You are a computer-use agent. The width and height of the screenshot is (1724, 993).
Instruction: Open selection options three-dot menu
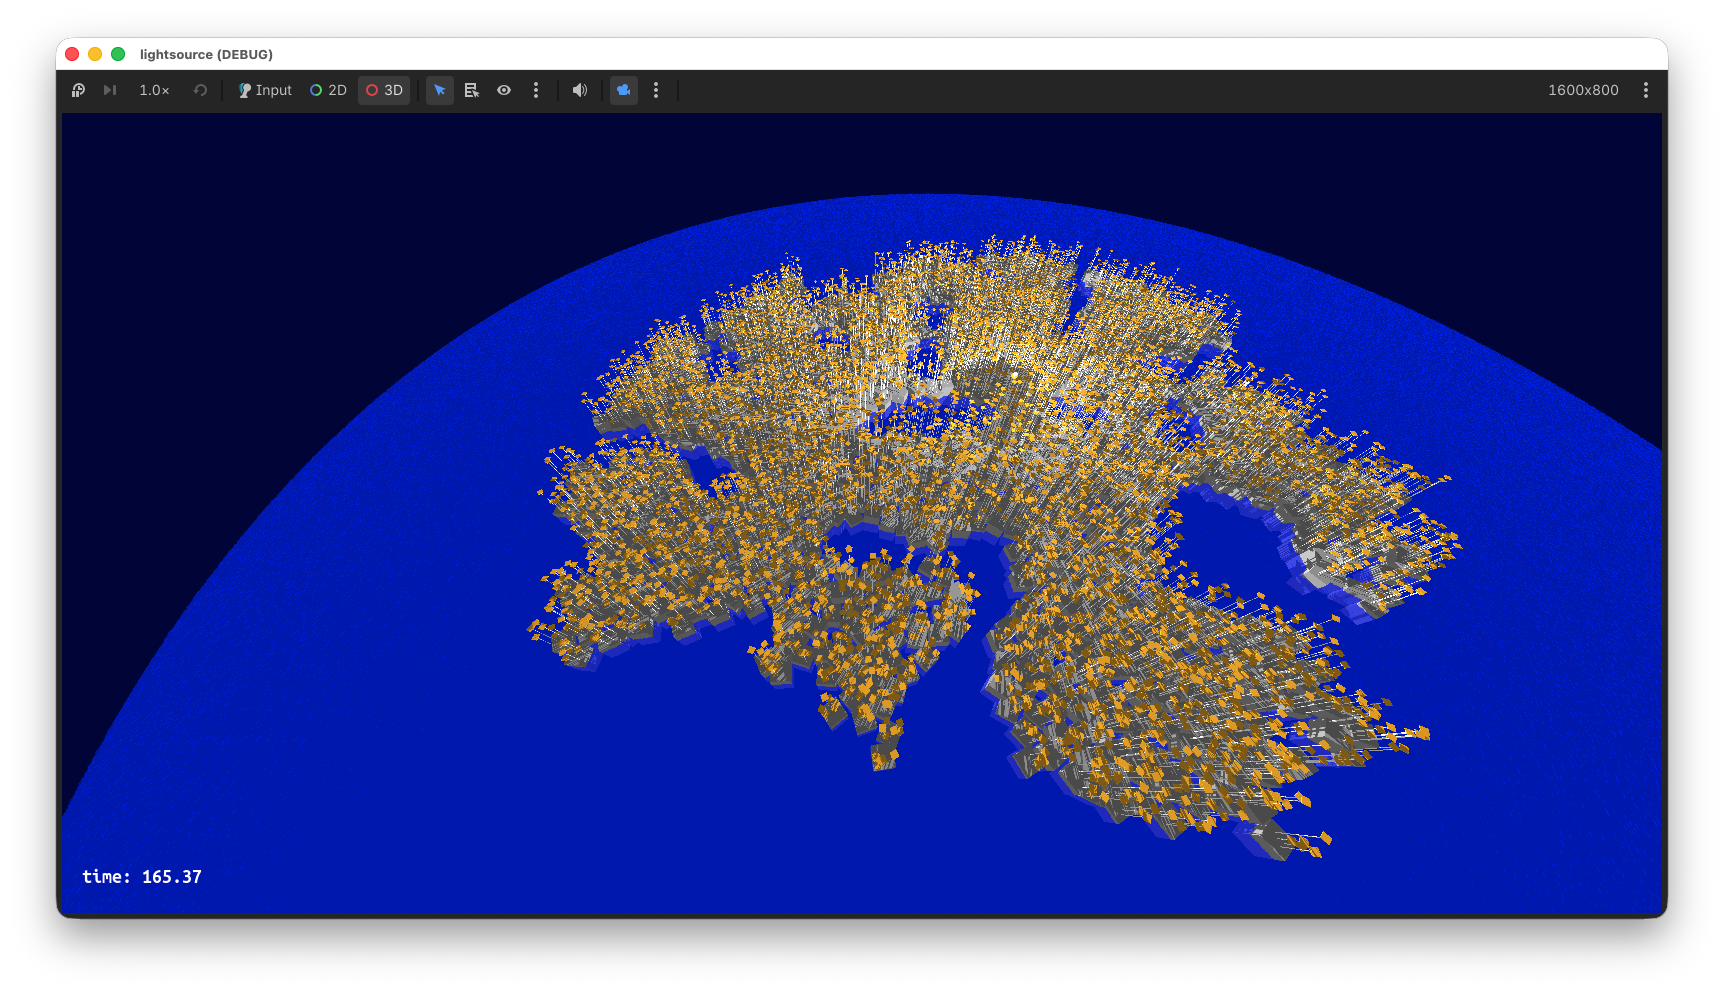tap(536, 90)
